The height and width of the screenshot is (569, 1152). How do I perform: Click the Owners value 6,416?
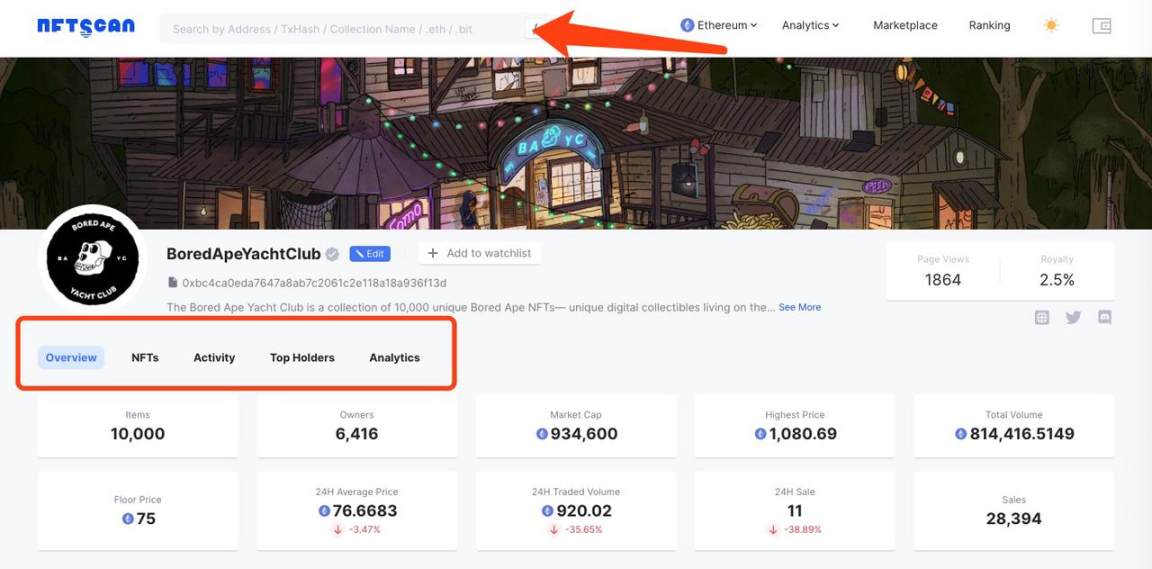(356, 434)
